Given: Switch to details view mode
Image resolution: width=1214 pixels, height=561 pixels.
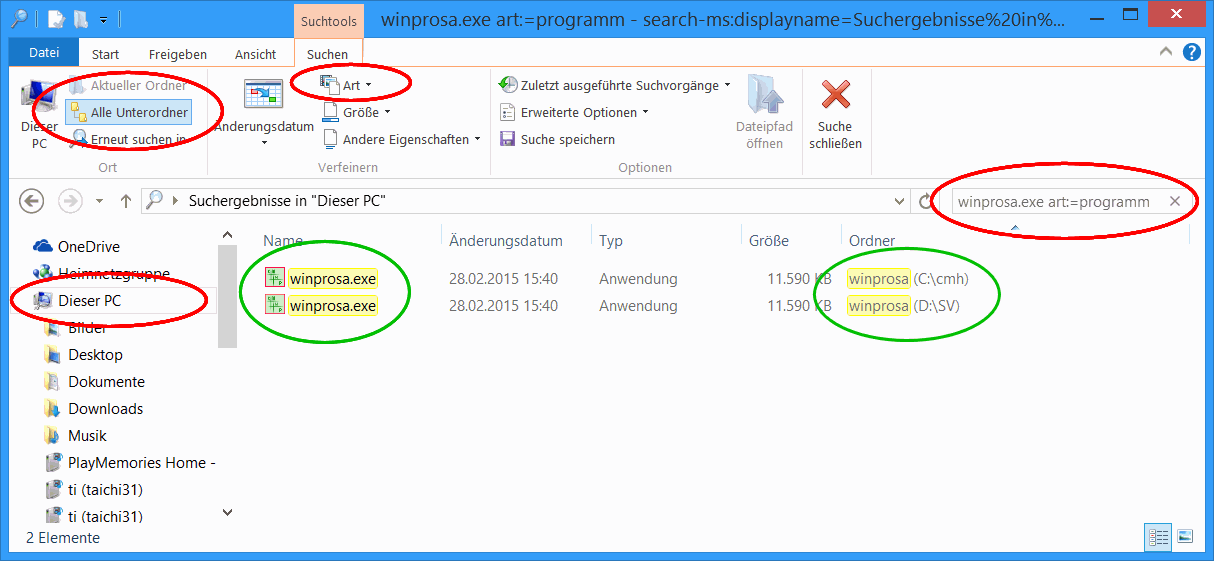Looking at the screenshot, I should pos(1159,536).
